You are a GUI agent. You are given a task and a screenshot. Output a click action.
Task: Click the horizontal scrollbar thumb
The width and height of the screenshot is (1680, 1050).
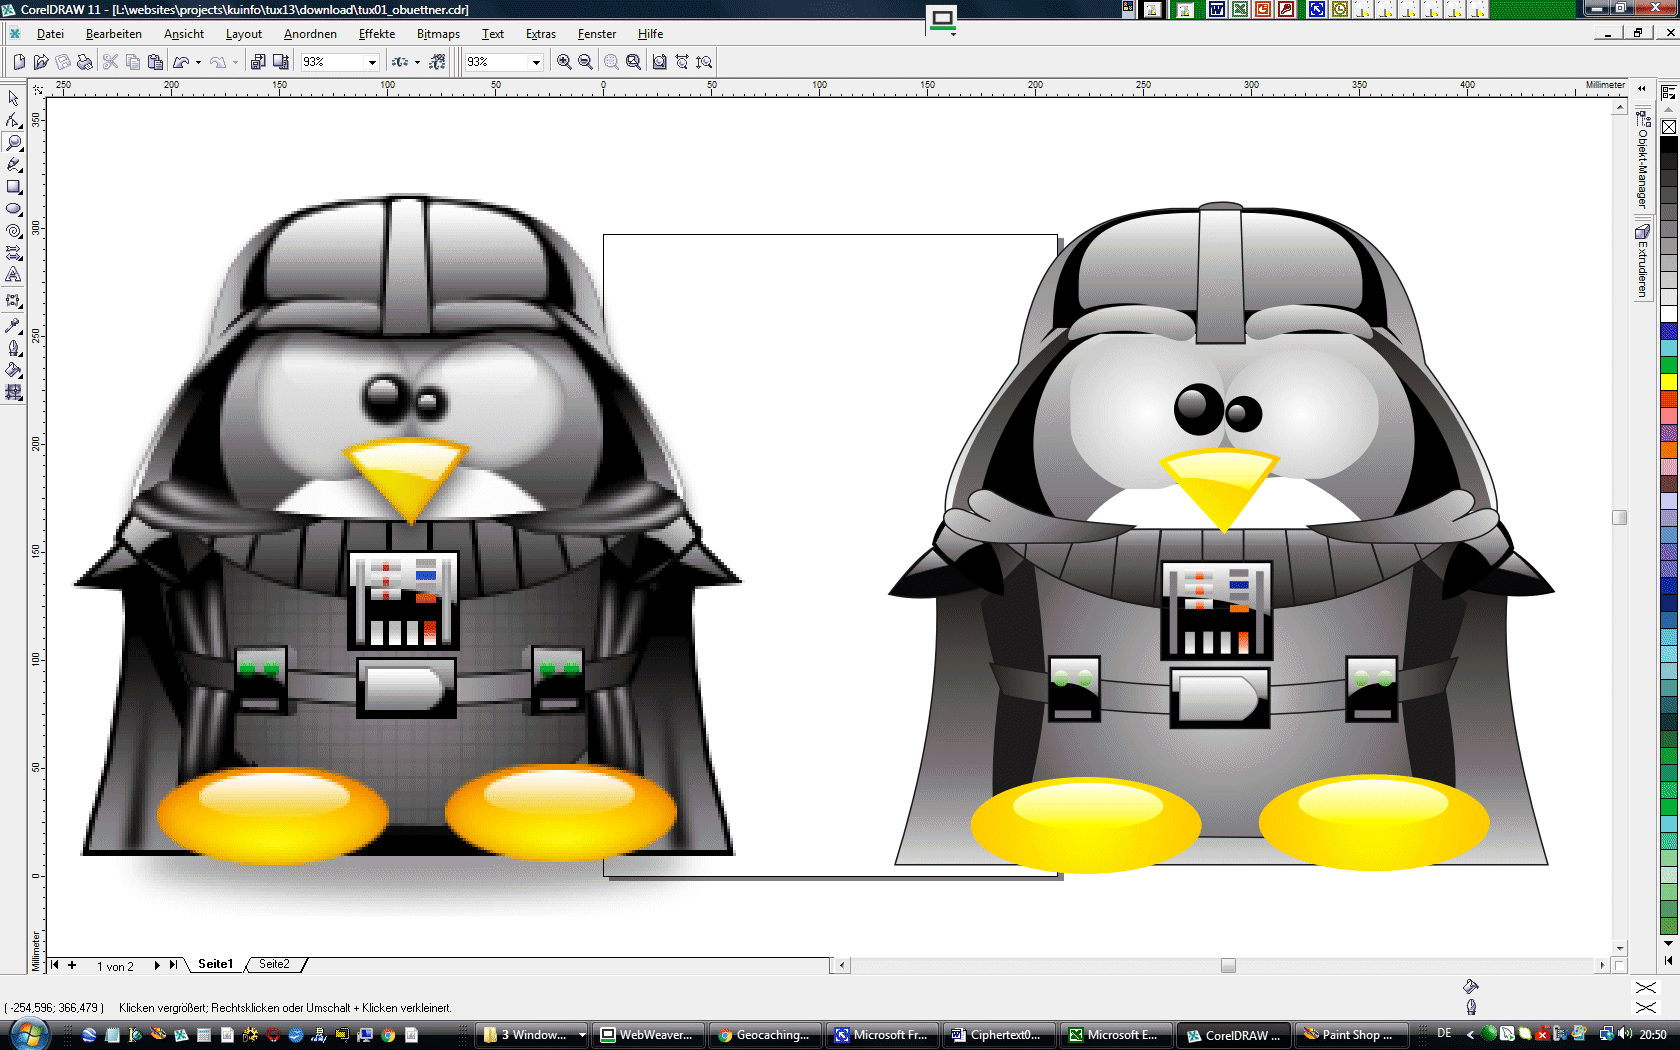pyautogui.click(x=1228, y=965)
